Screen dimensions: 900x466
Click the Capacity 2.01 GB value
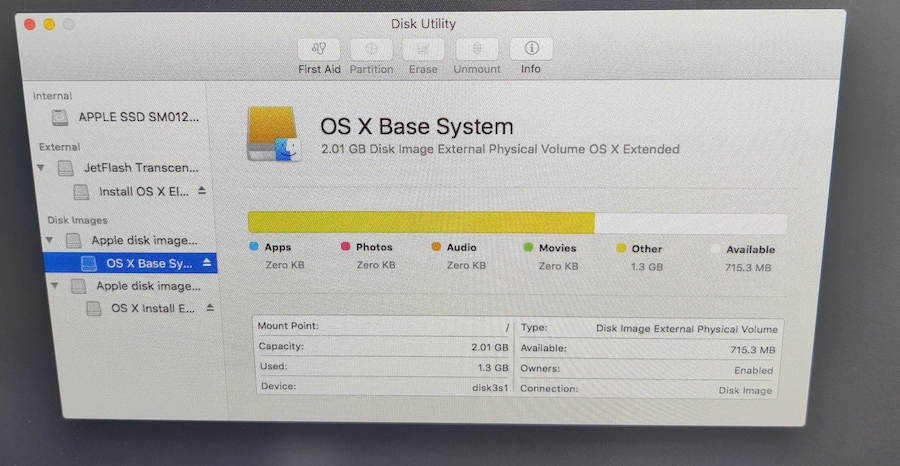coord(490,348)
